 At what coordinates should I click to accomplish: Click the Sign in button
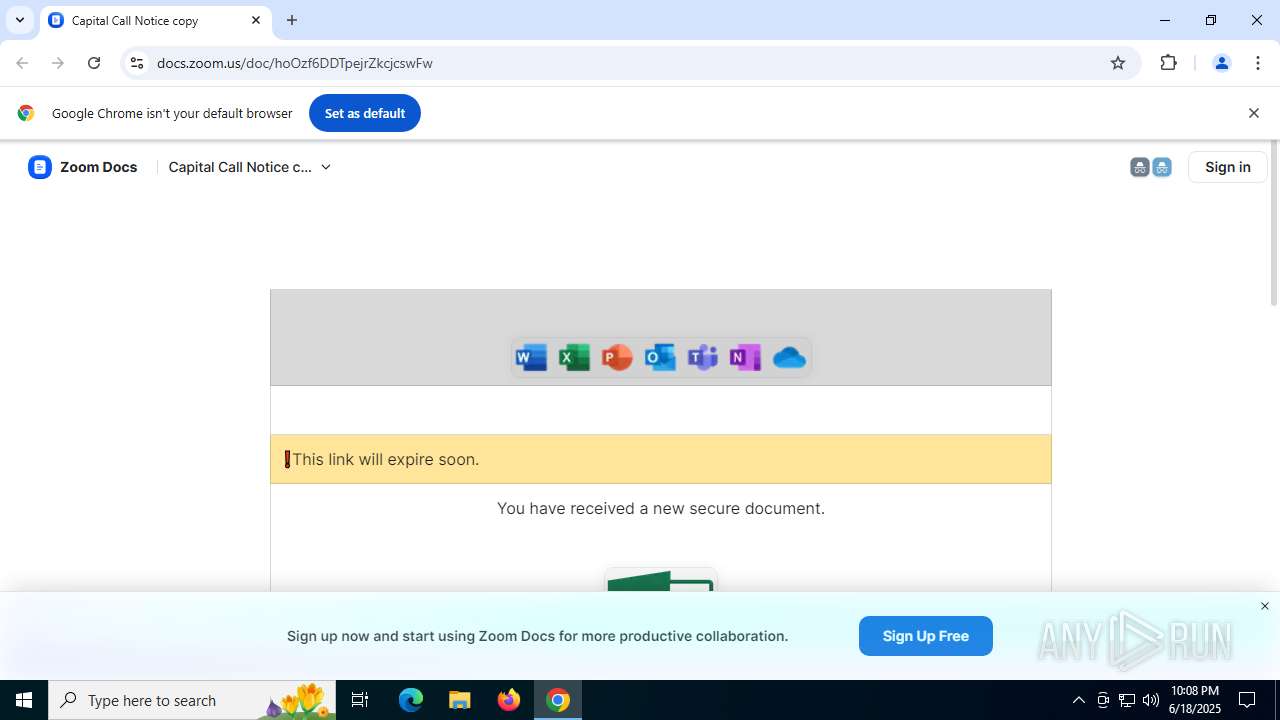click(x=1228, y=167)
